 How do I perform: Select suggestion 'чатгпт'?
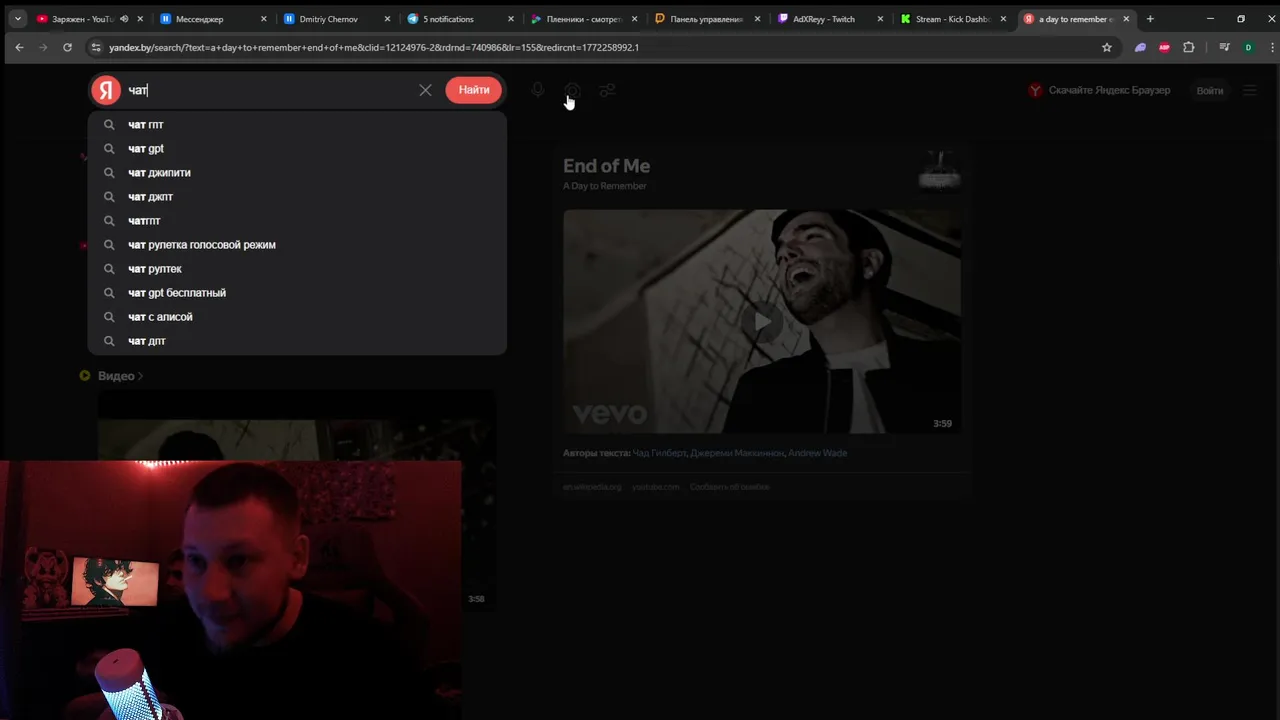coord(297,221)
